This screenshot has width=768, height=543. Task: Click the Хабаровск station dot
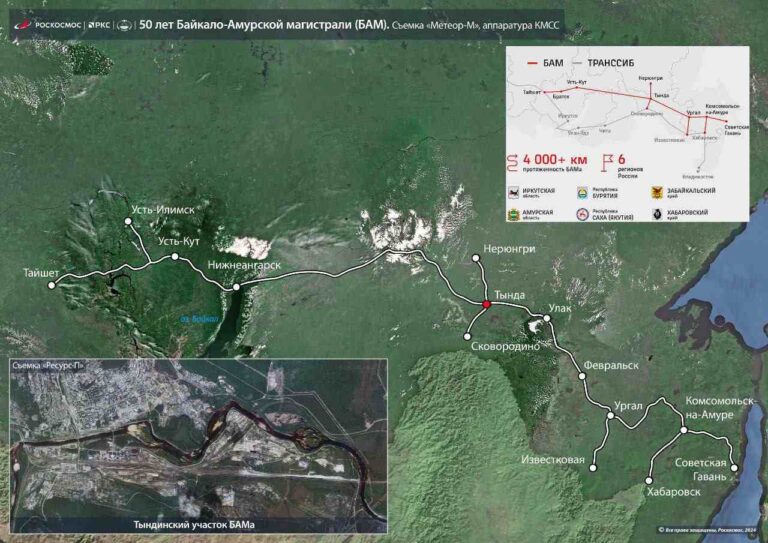click(649, 479)
